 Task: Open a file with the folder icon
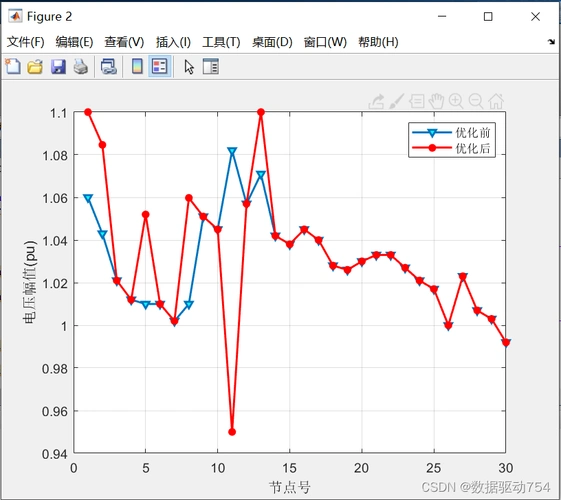[x=35, y=67]
